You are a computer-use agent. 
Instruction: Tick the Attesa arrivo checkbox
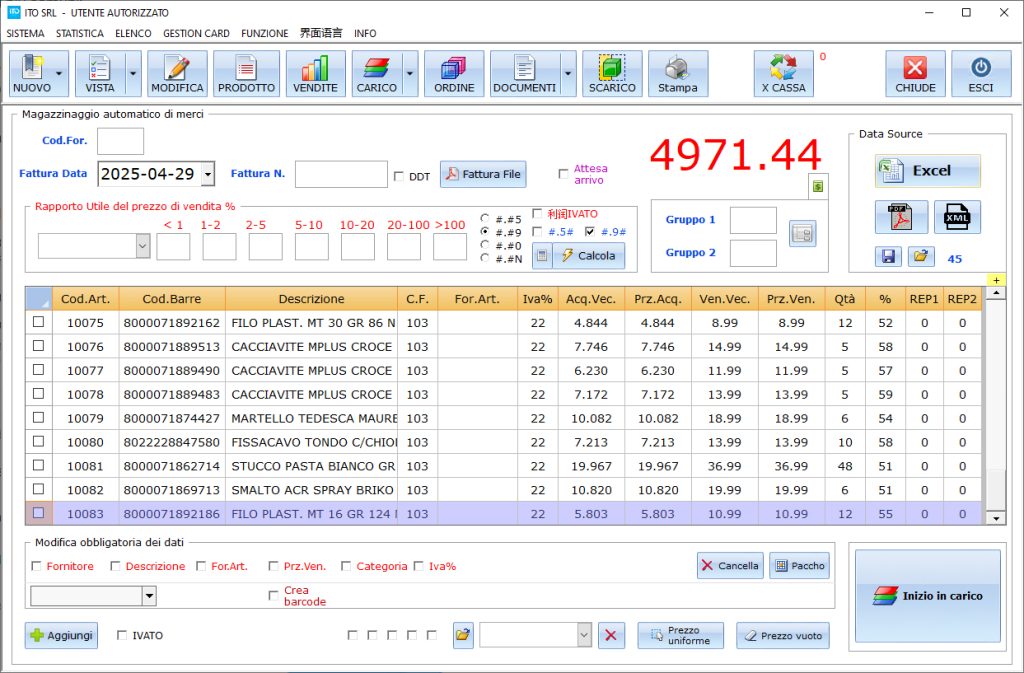563,174
